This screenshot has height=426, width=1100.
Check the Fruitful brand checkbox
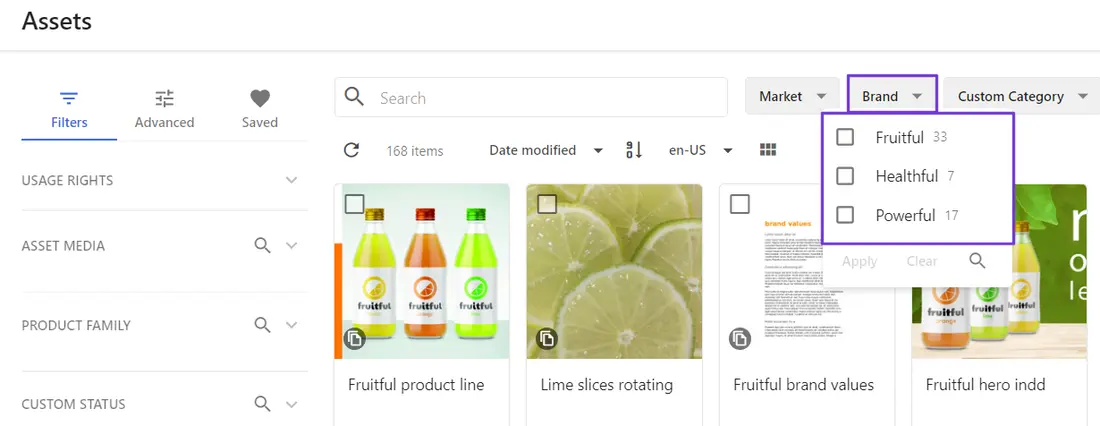[x=845, y=137]
